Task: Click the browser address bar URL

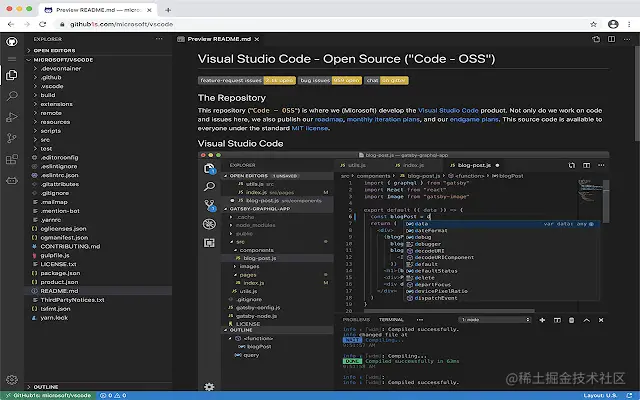Action: (x=121, y=24)
